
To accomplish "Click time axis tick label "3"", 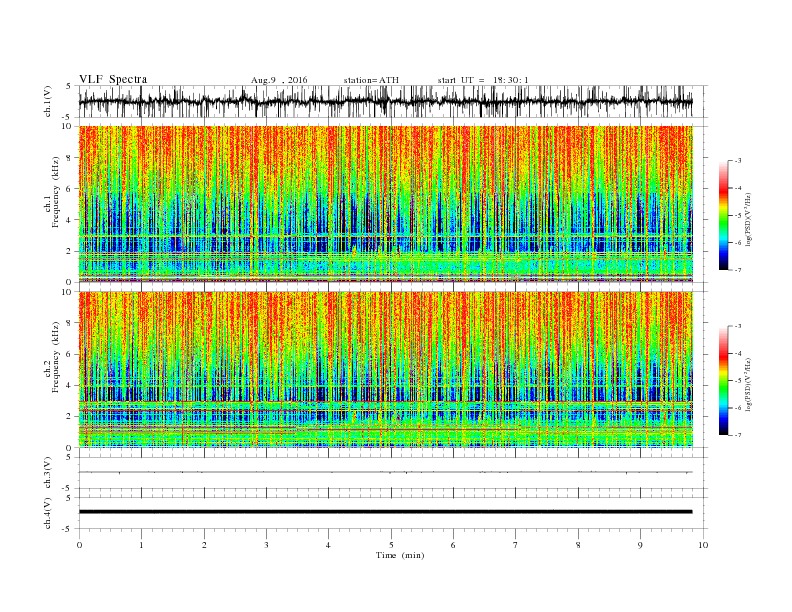I will click(266, 545).
